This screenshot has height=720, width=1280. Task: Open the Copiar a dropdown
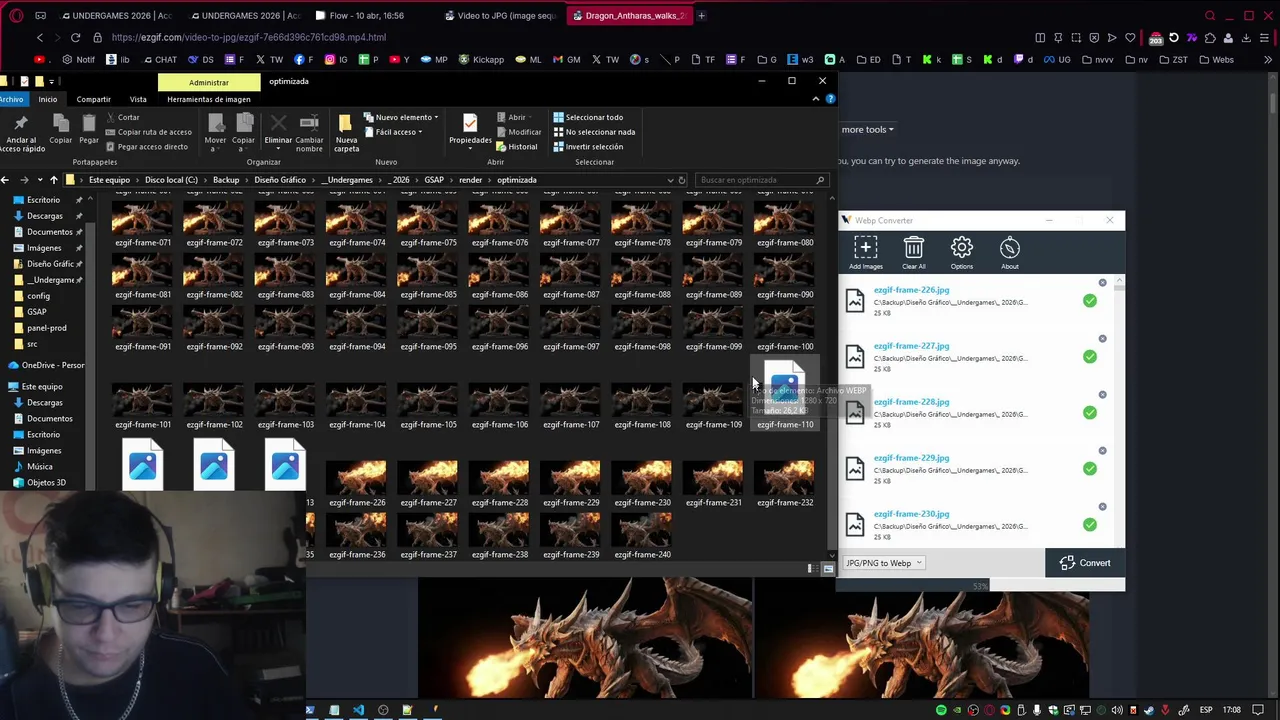tap(244, 132)
